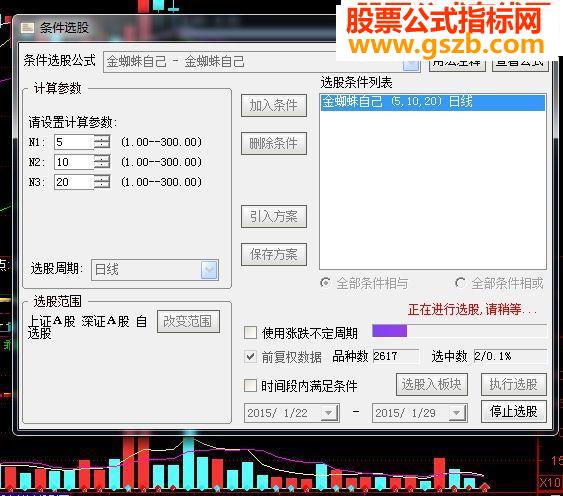Uncheck the 前复权数据 checkbox
The image size is (563, 496).
point(250,357)
